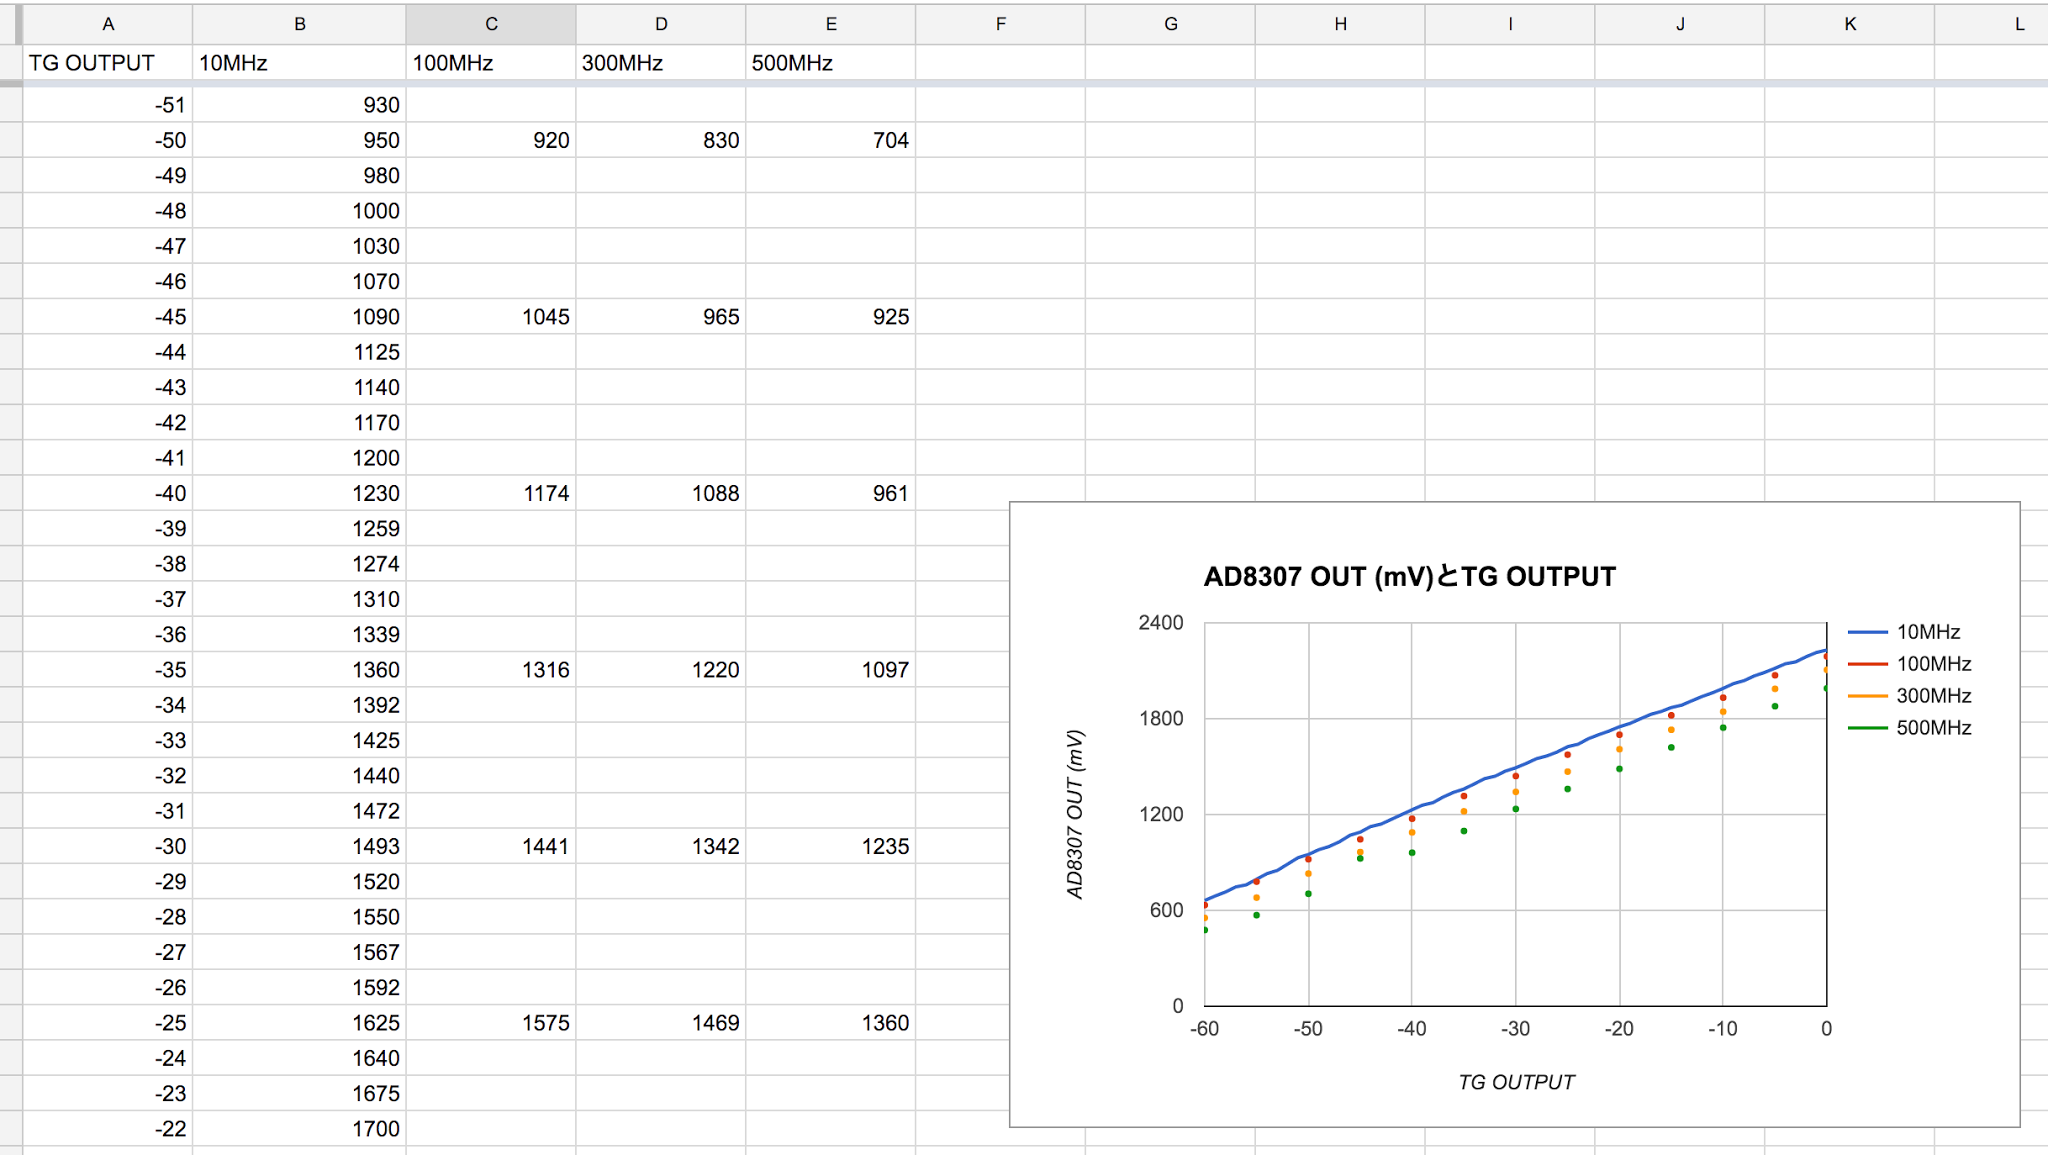Screen dimensions: 2048x1155
Task: Click the orange 300MHz legend entry
Action: pos(1932,696)
